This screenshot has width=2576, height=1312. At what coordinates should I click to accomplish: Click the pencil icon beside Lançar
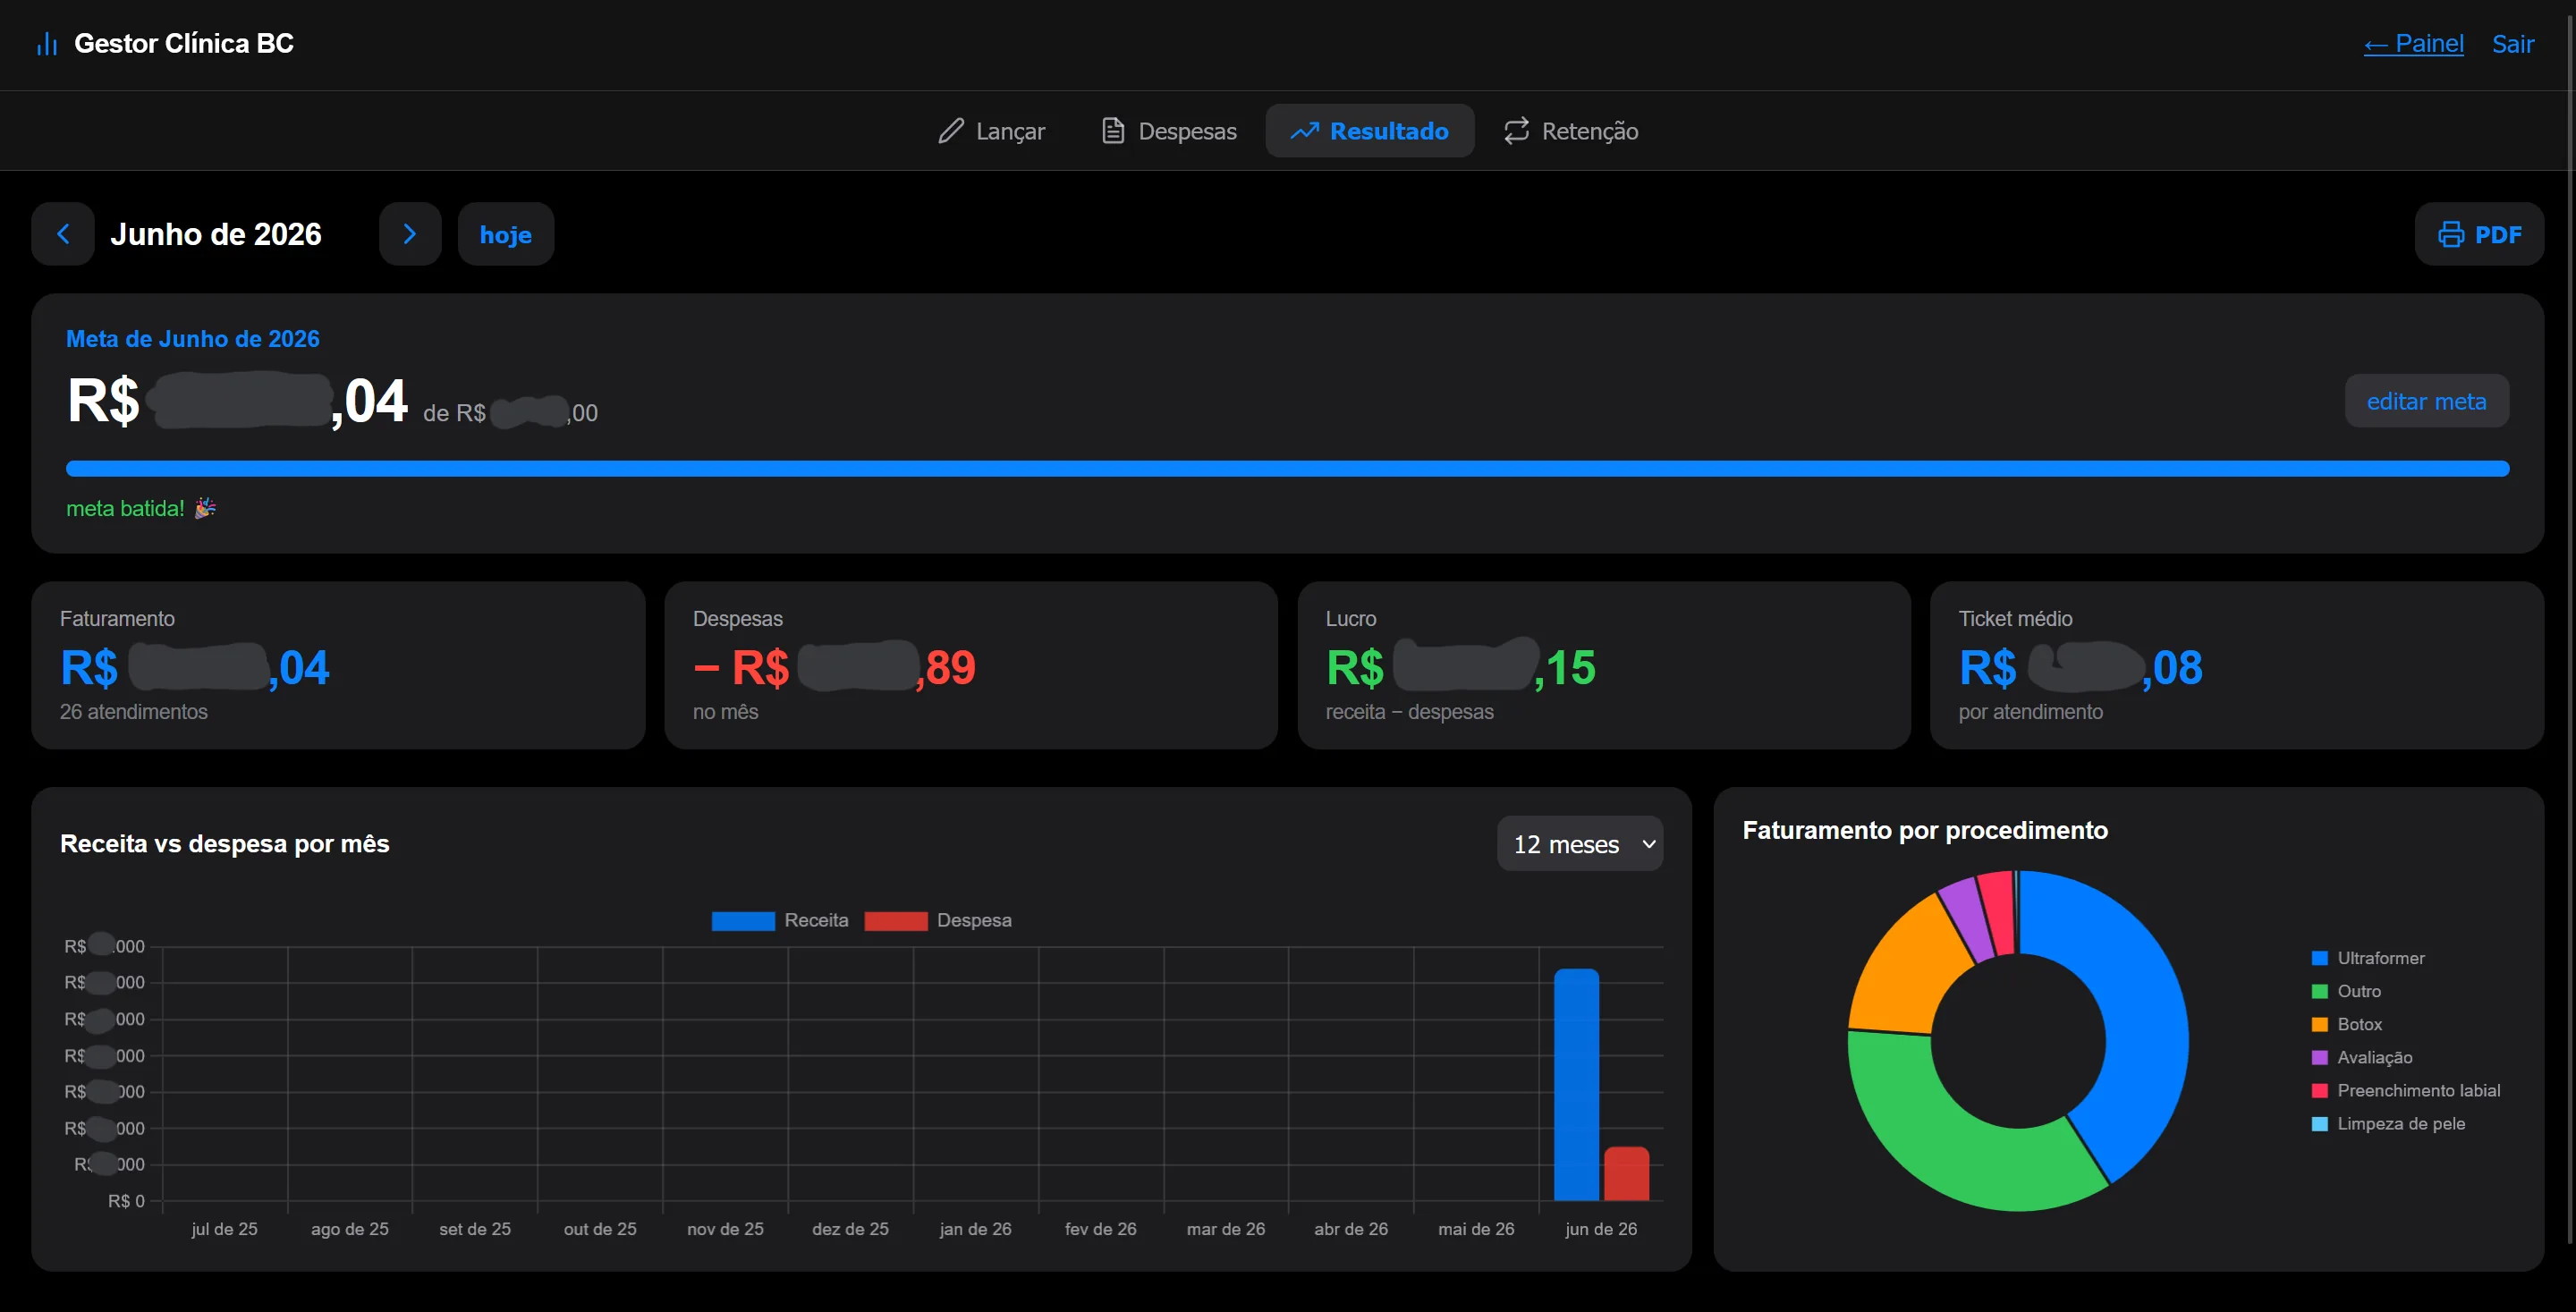[951, 131]
